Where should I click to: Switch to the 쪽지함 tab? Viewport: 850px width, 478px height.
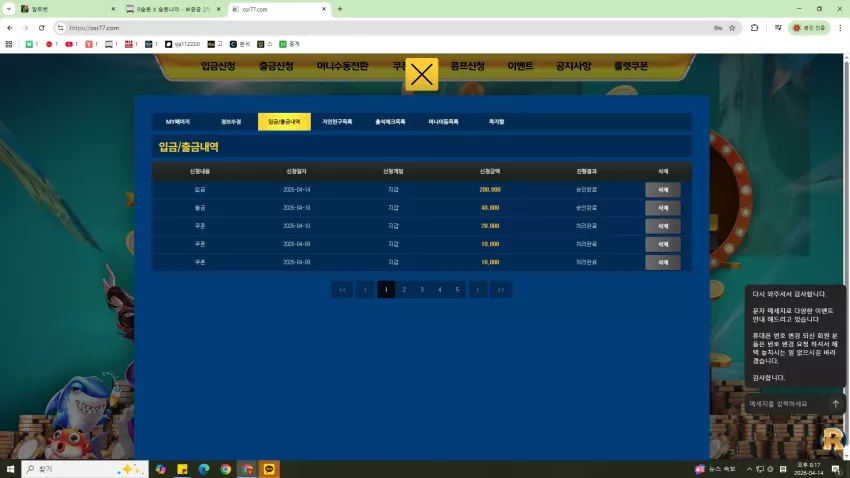point(497,122)
